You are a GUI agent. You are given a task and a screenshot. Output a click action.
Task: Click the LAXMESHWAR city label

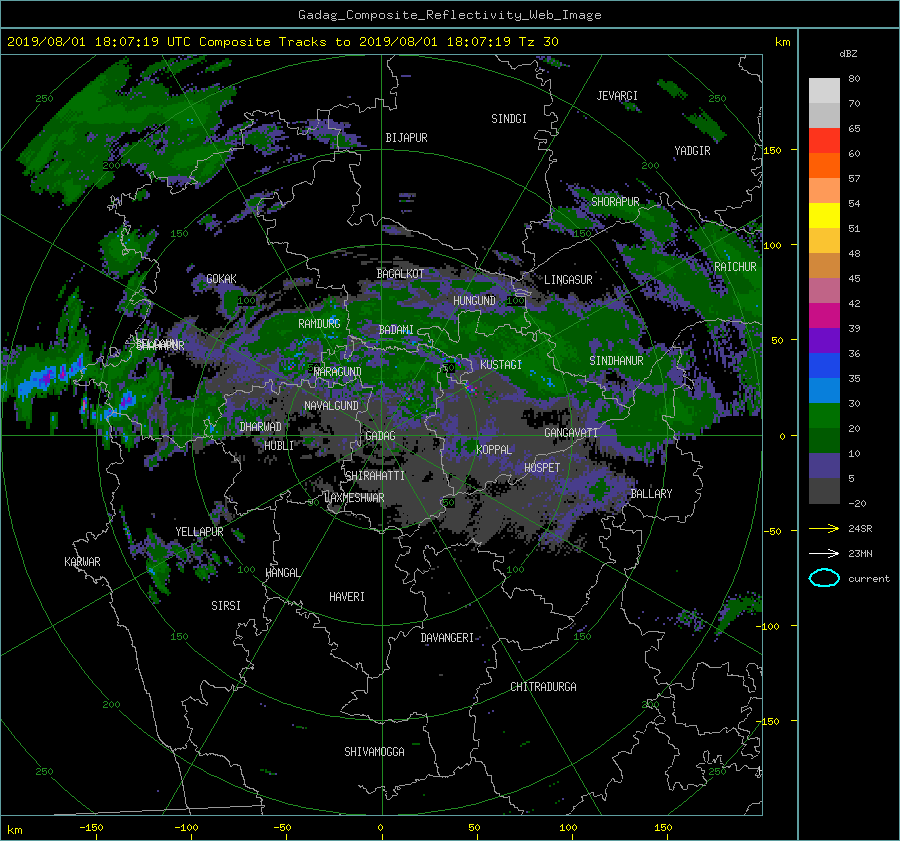354,498
